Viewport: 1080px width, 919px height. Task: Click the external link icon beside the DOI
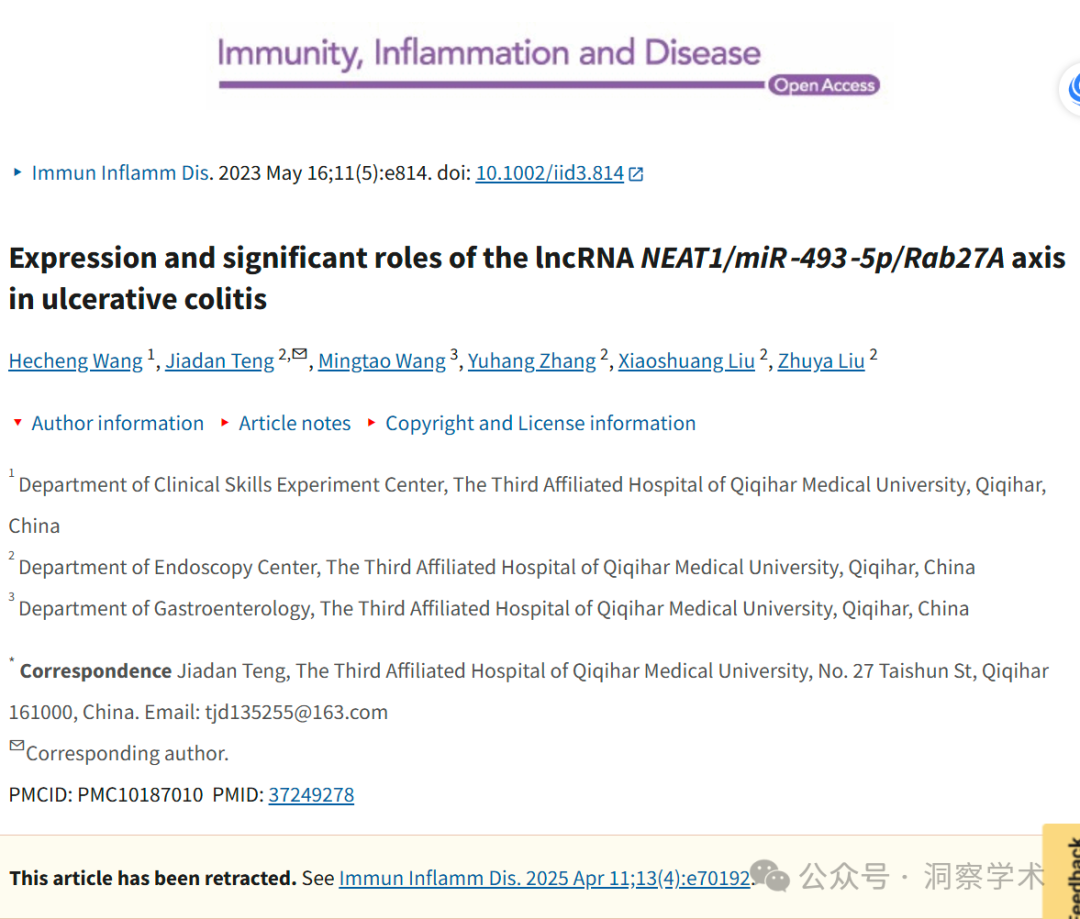[x=636, y=174]
